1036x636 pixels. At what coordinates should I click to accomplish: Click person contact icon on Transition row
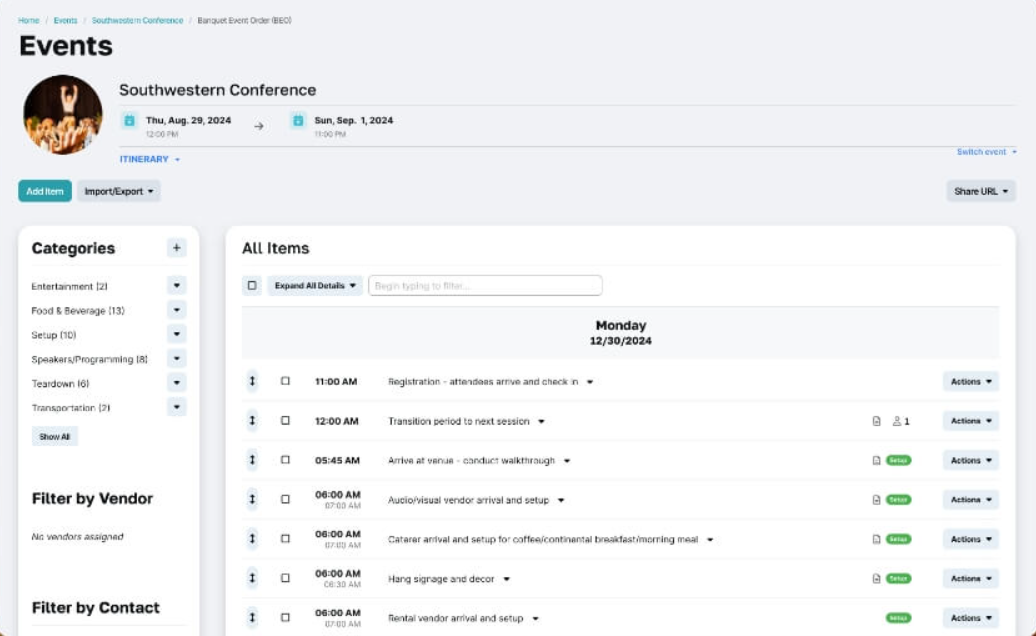(897, 421)
